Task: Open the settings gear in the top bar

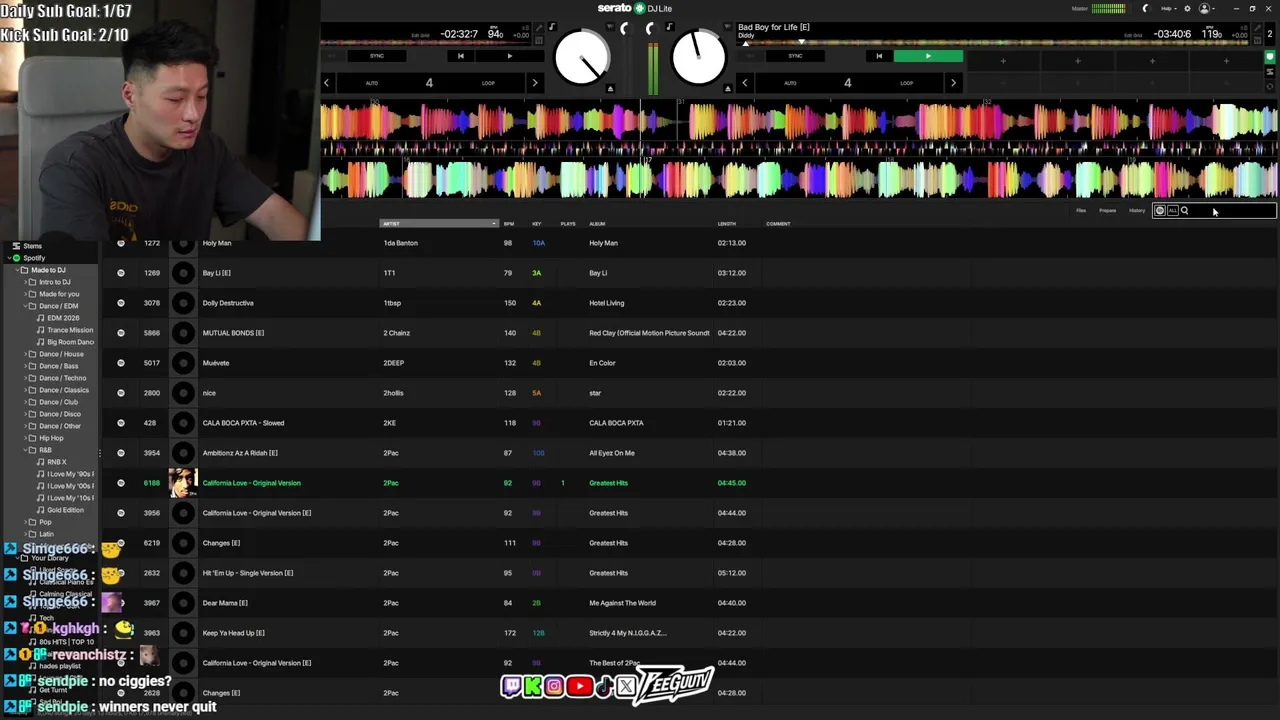Action: pyautogui.click(x=1187, y=8)
